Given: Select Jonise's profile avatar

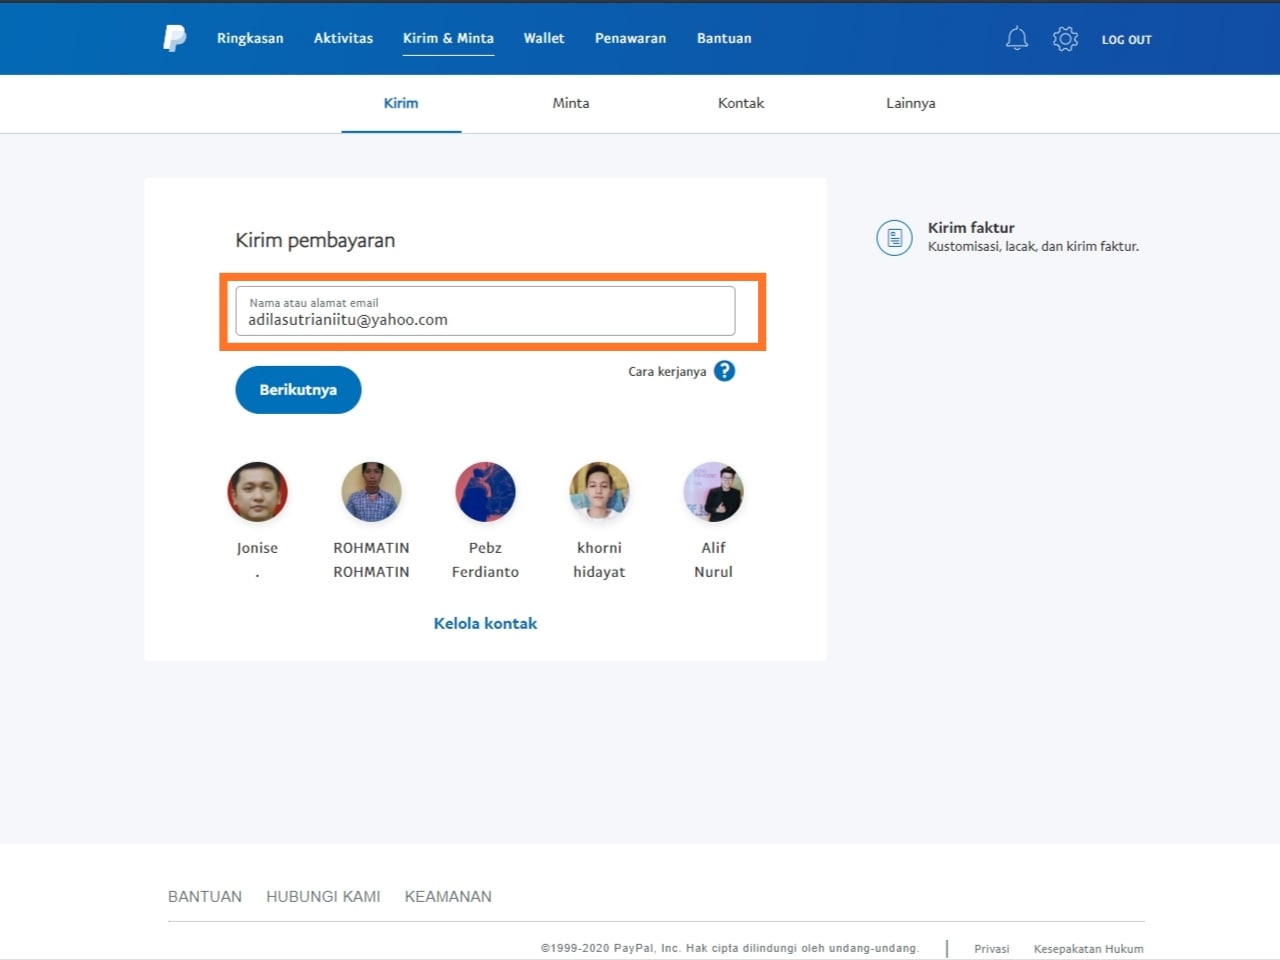Looking at the screenshot, I should [x=257, y=491].
